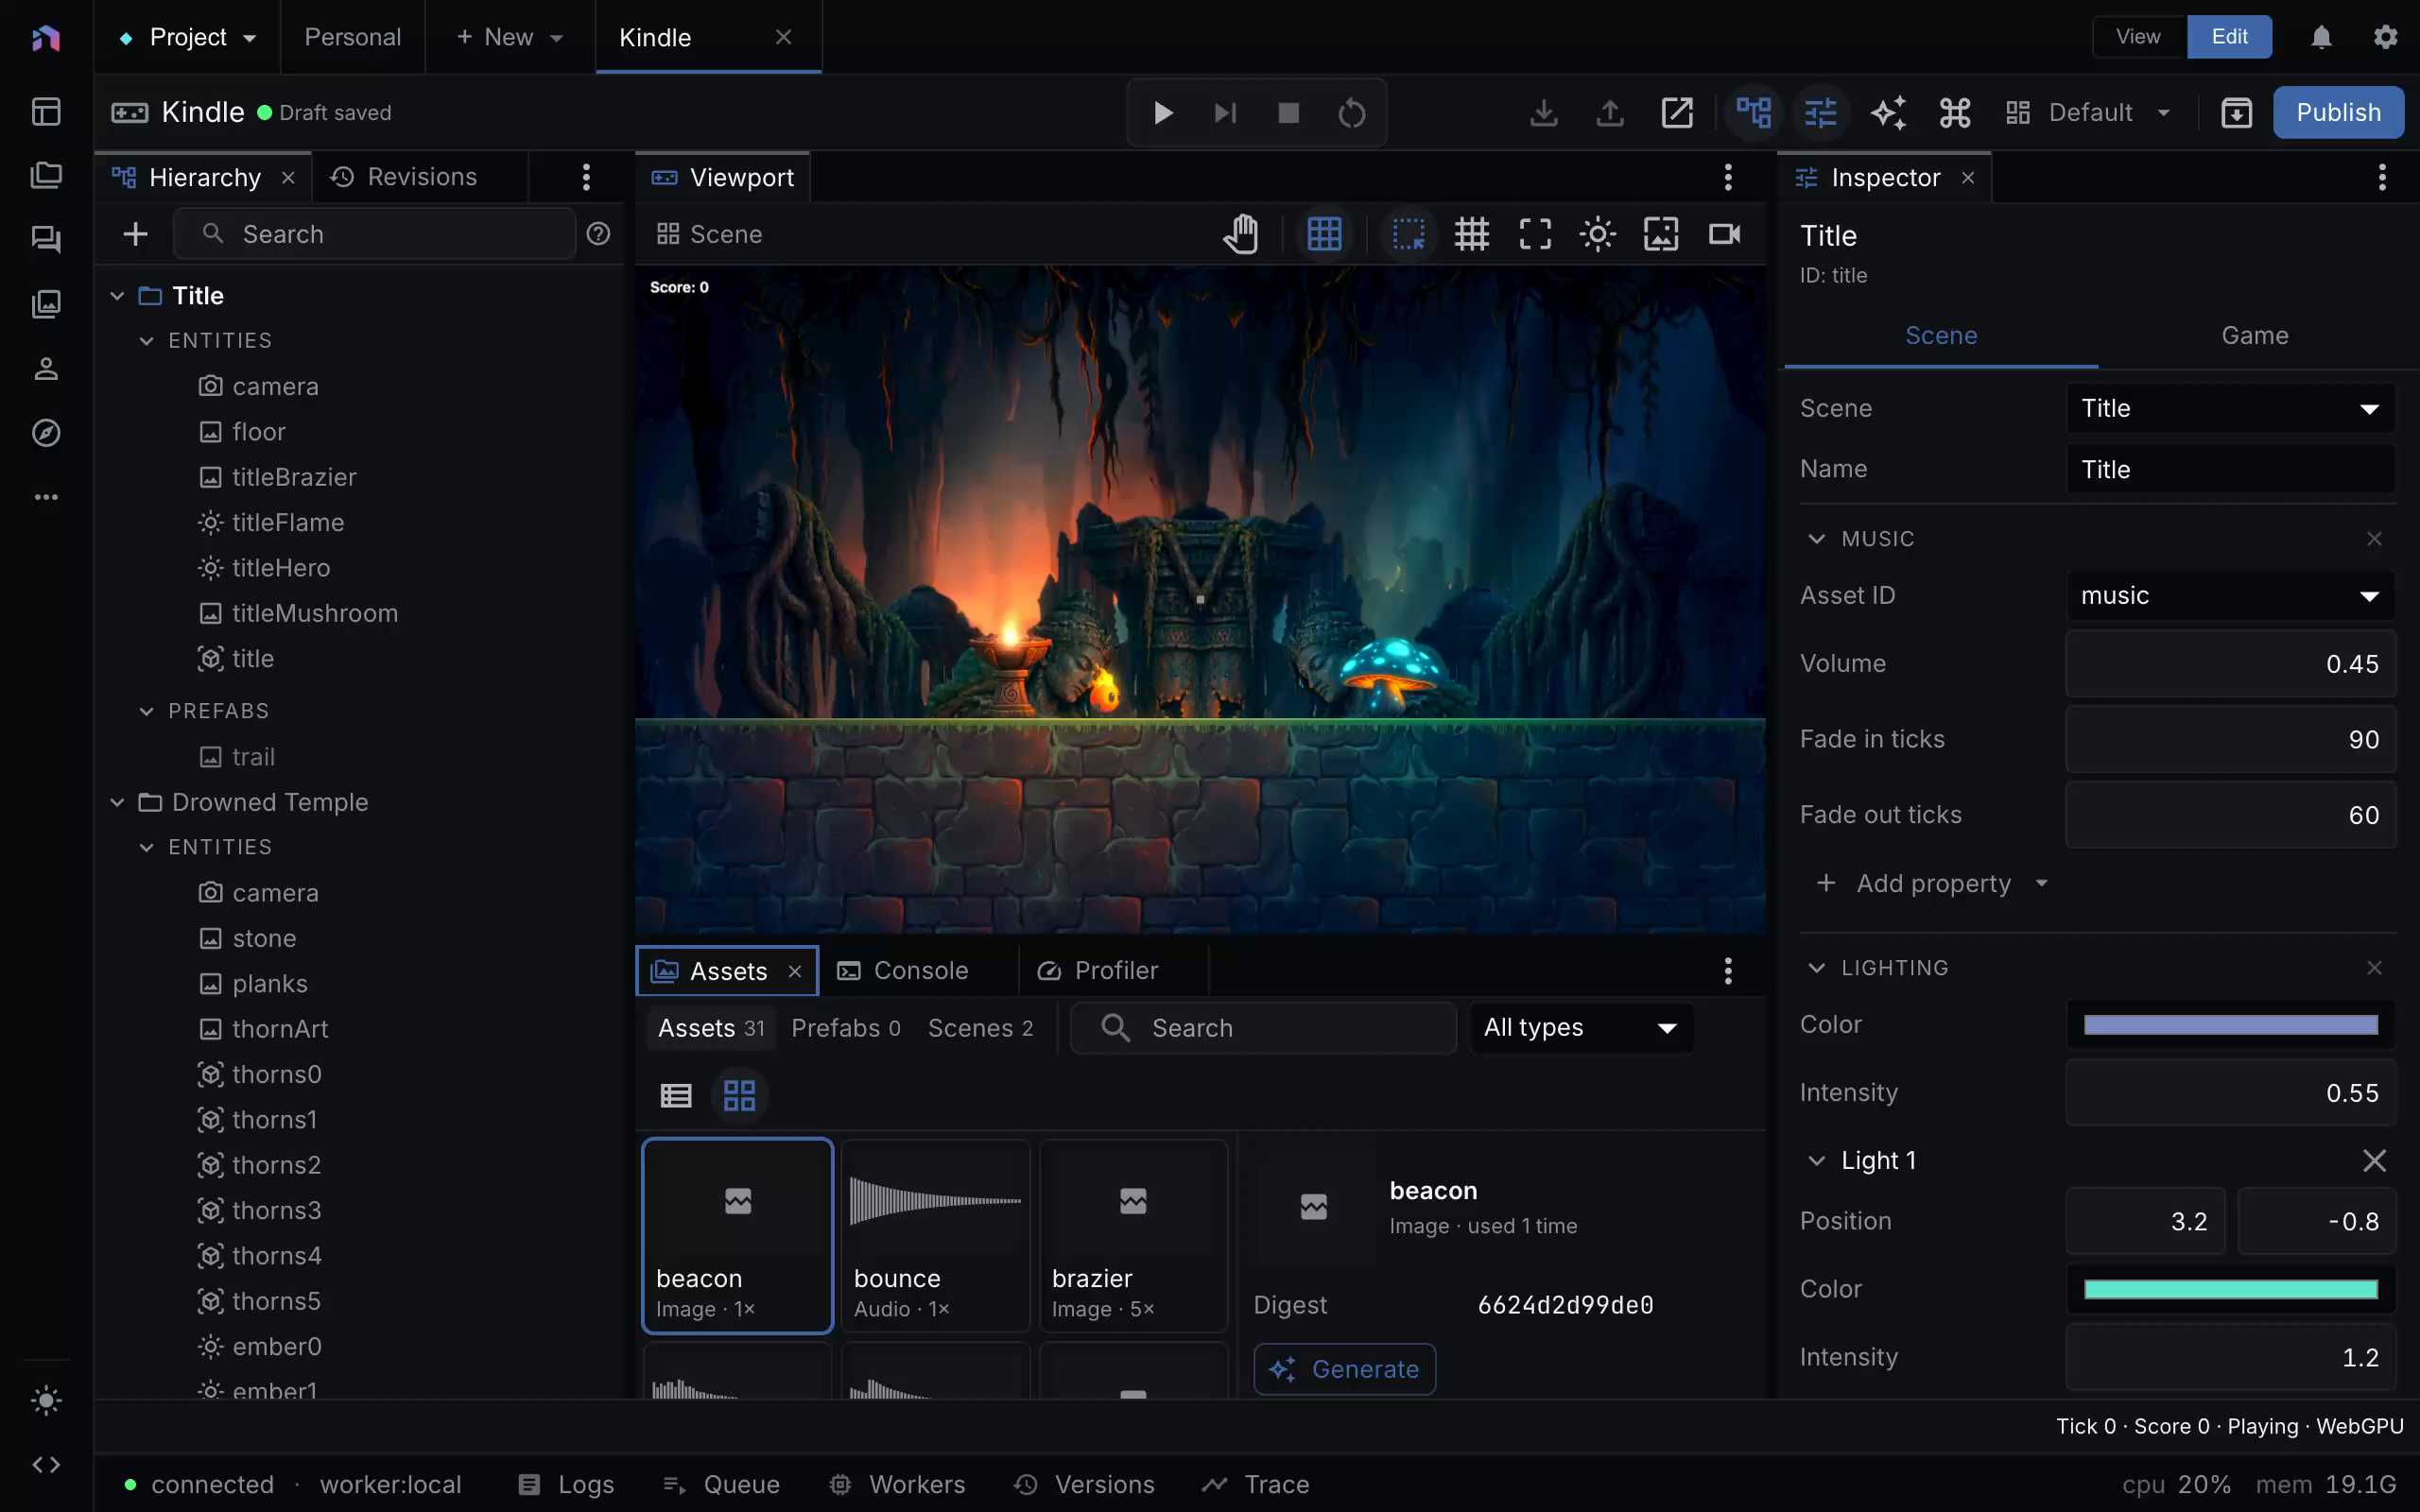Restart the scene with the reload icon
Image resolution: width=2420 pixels, height=1512 pixels.
click(1352, 112)
